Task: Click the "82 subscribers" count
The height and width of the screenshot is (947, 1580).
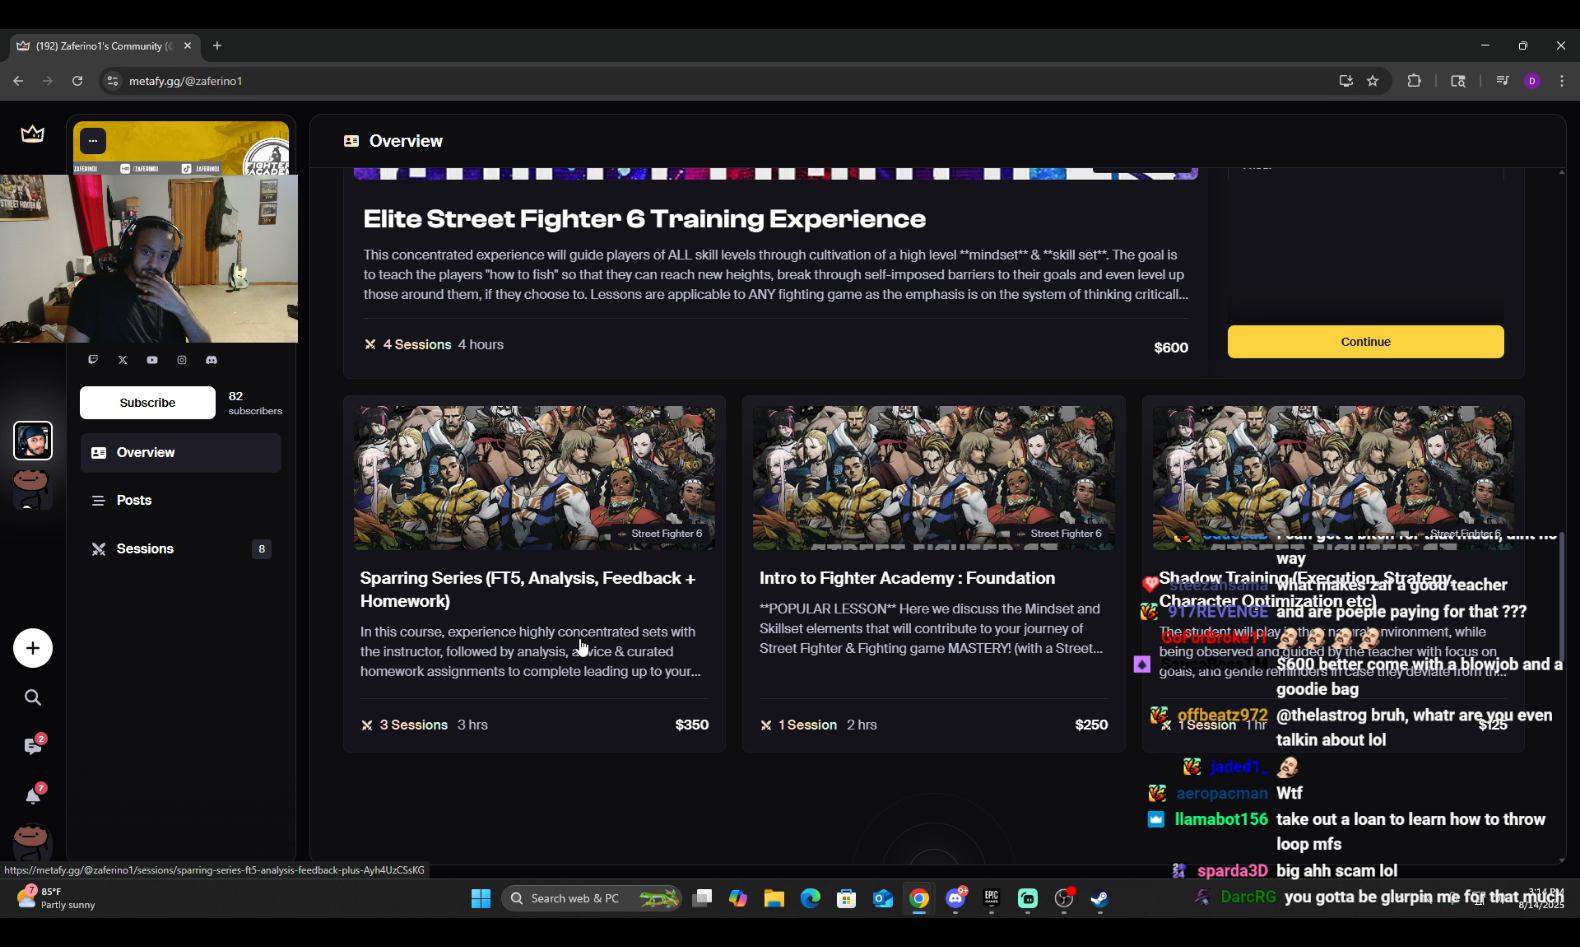Action: 255,403
